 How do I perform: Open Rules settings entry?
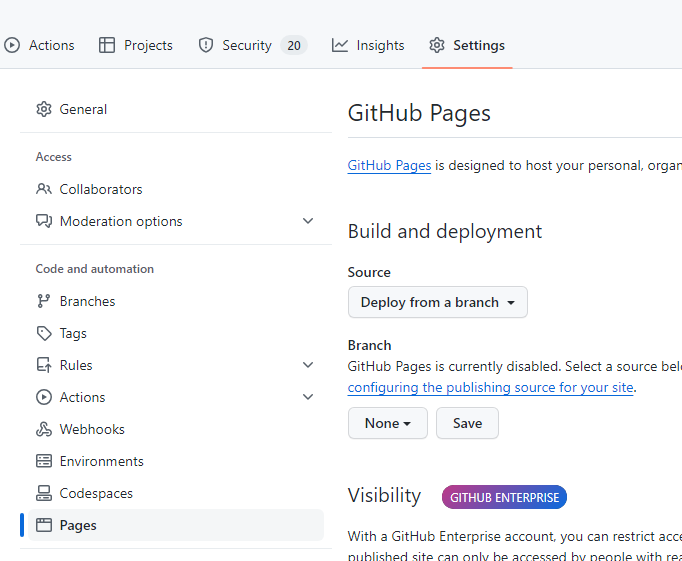pyautogui.click(x=176, y=365)
